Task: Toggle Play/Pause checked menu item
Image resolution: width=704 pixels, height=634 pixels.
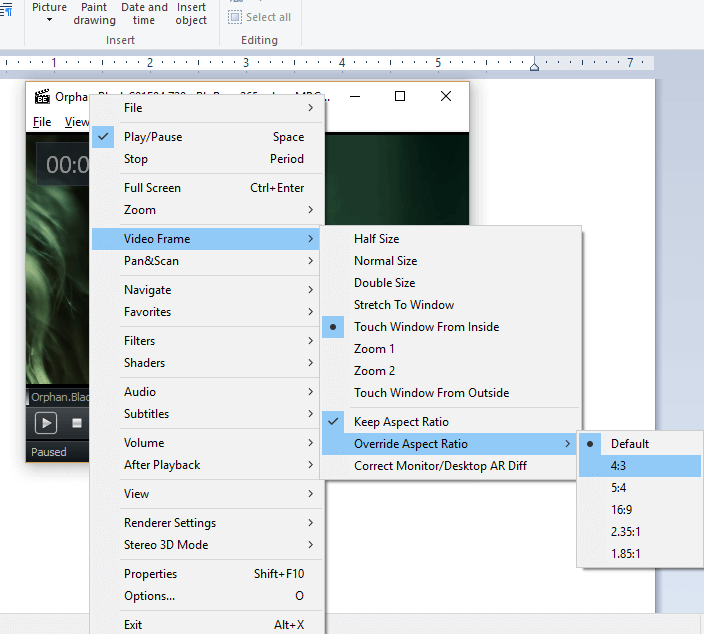Action: click(x=207, y=137)
